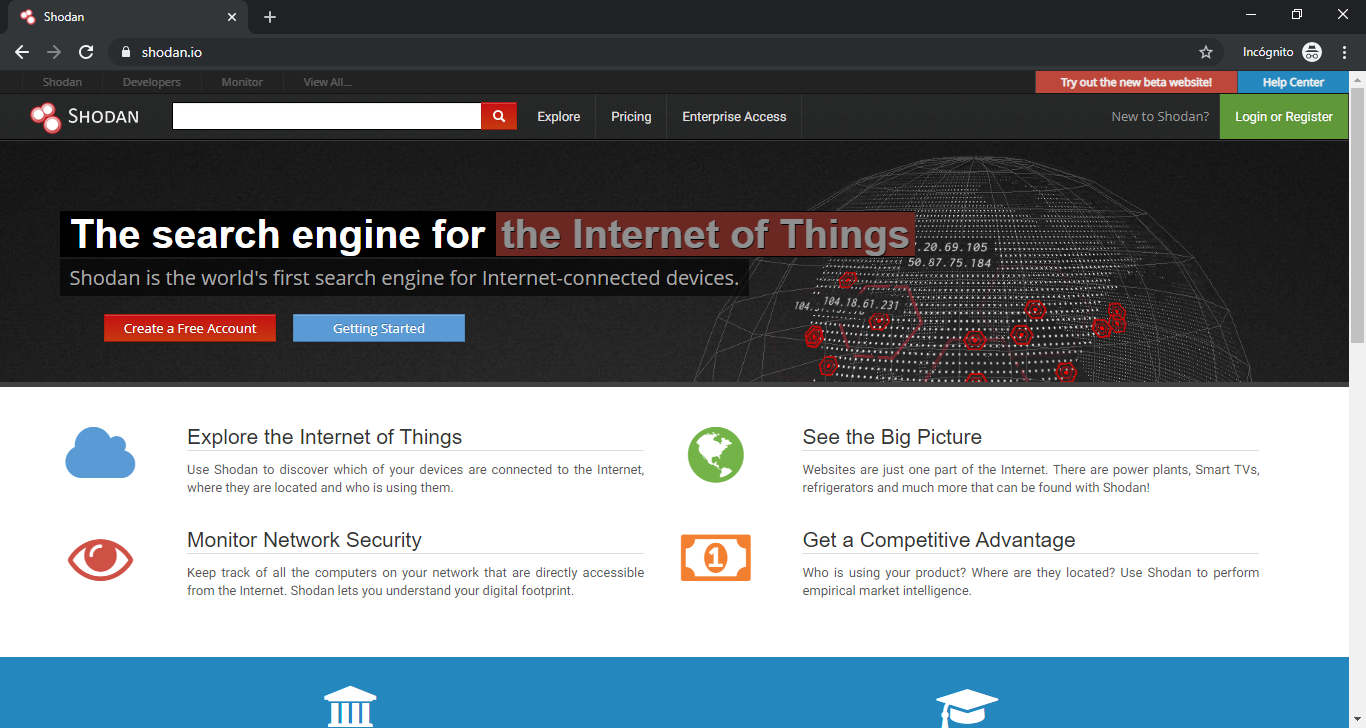Focus the Shodan search input field

tap(327, 116)
